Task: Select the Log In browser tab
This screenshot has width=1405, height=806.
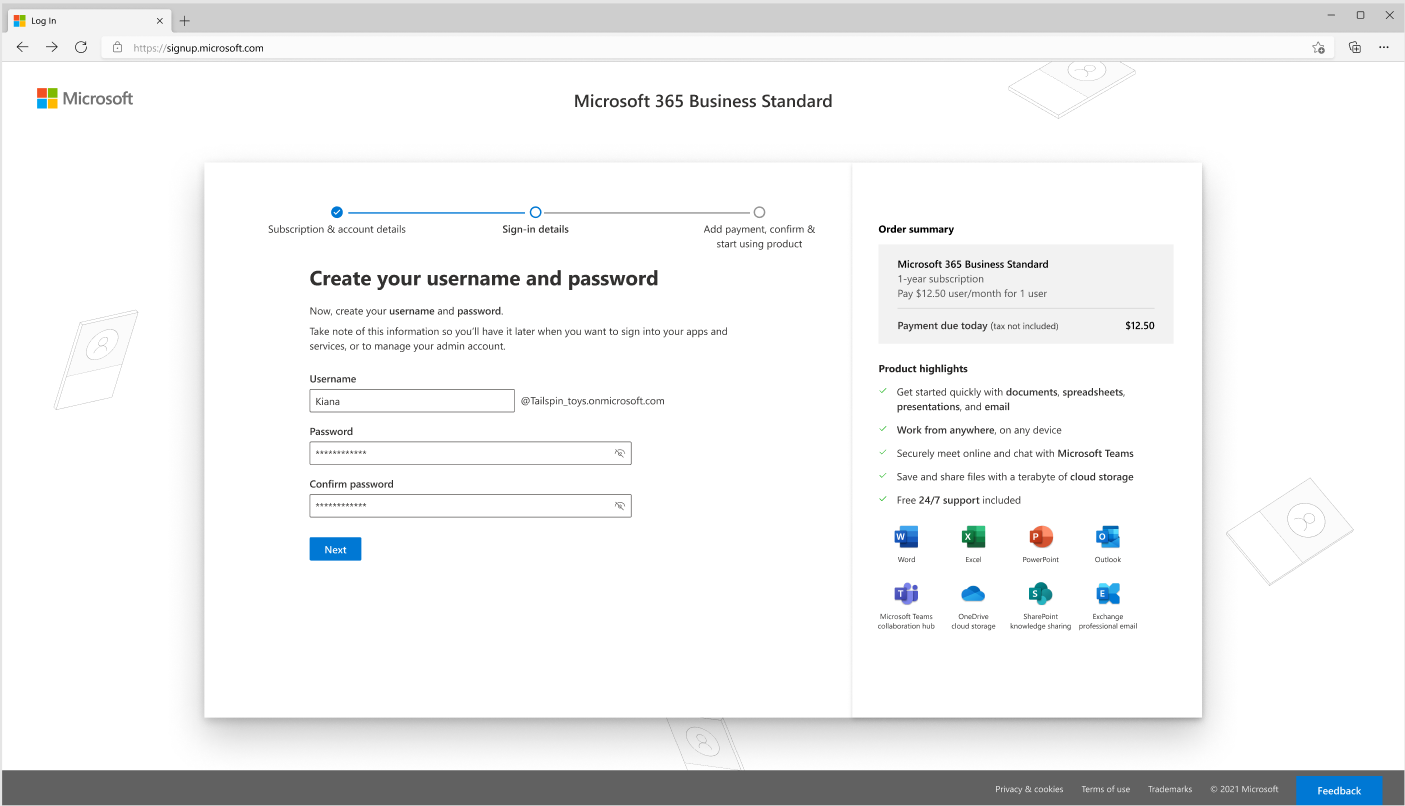Action: (89, 20)
